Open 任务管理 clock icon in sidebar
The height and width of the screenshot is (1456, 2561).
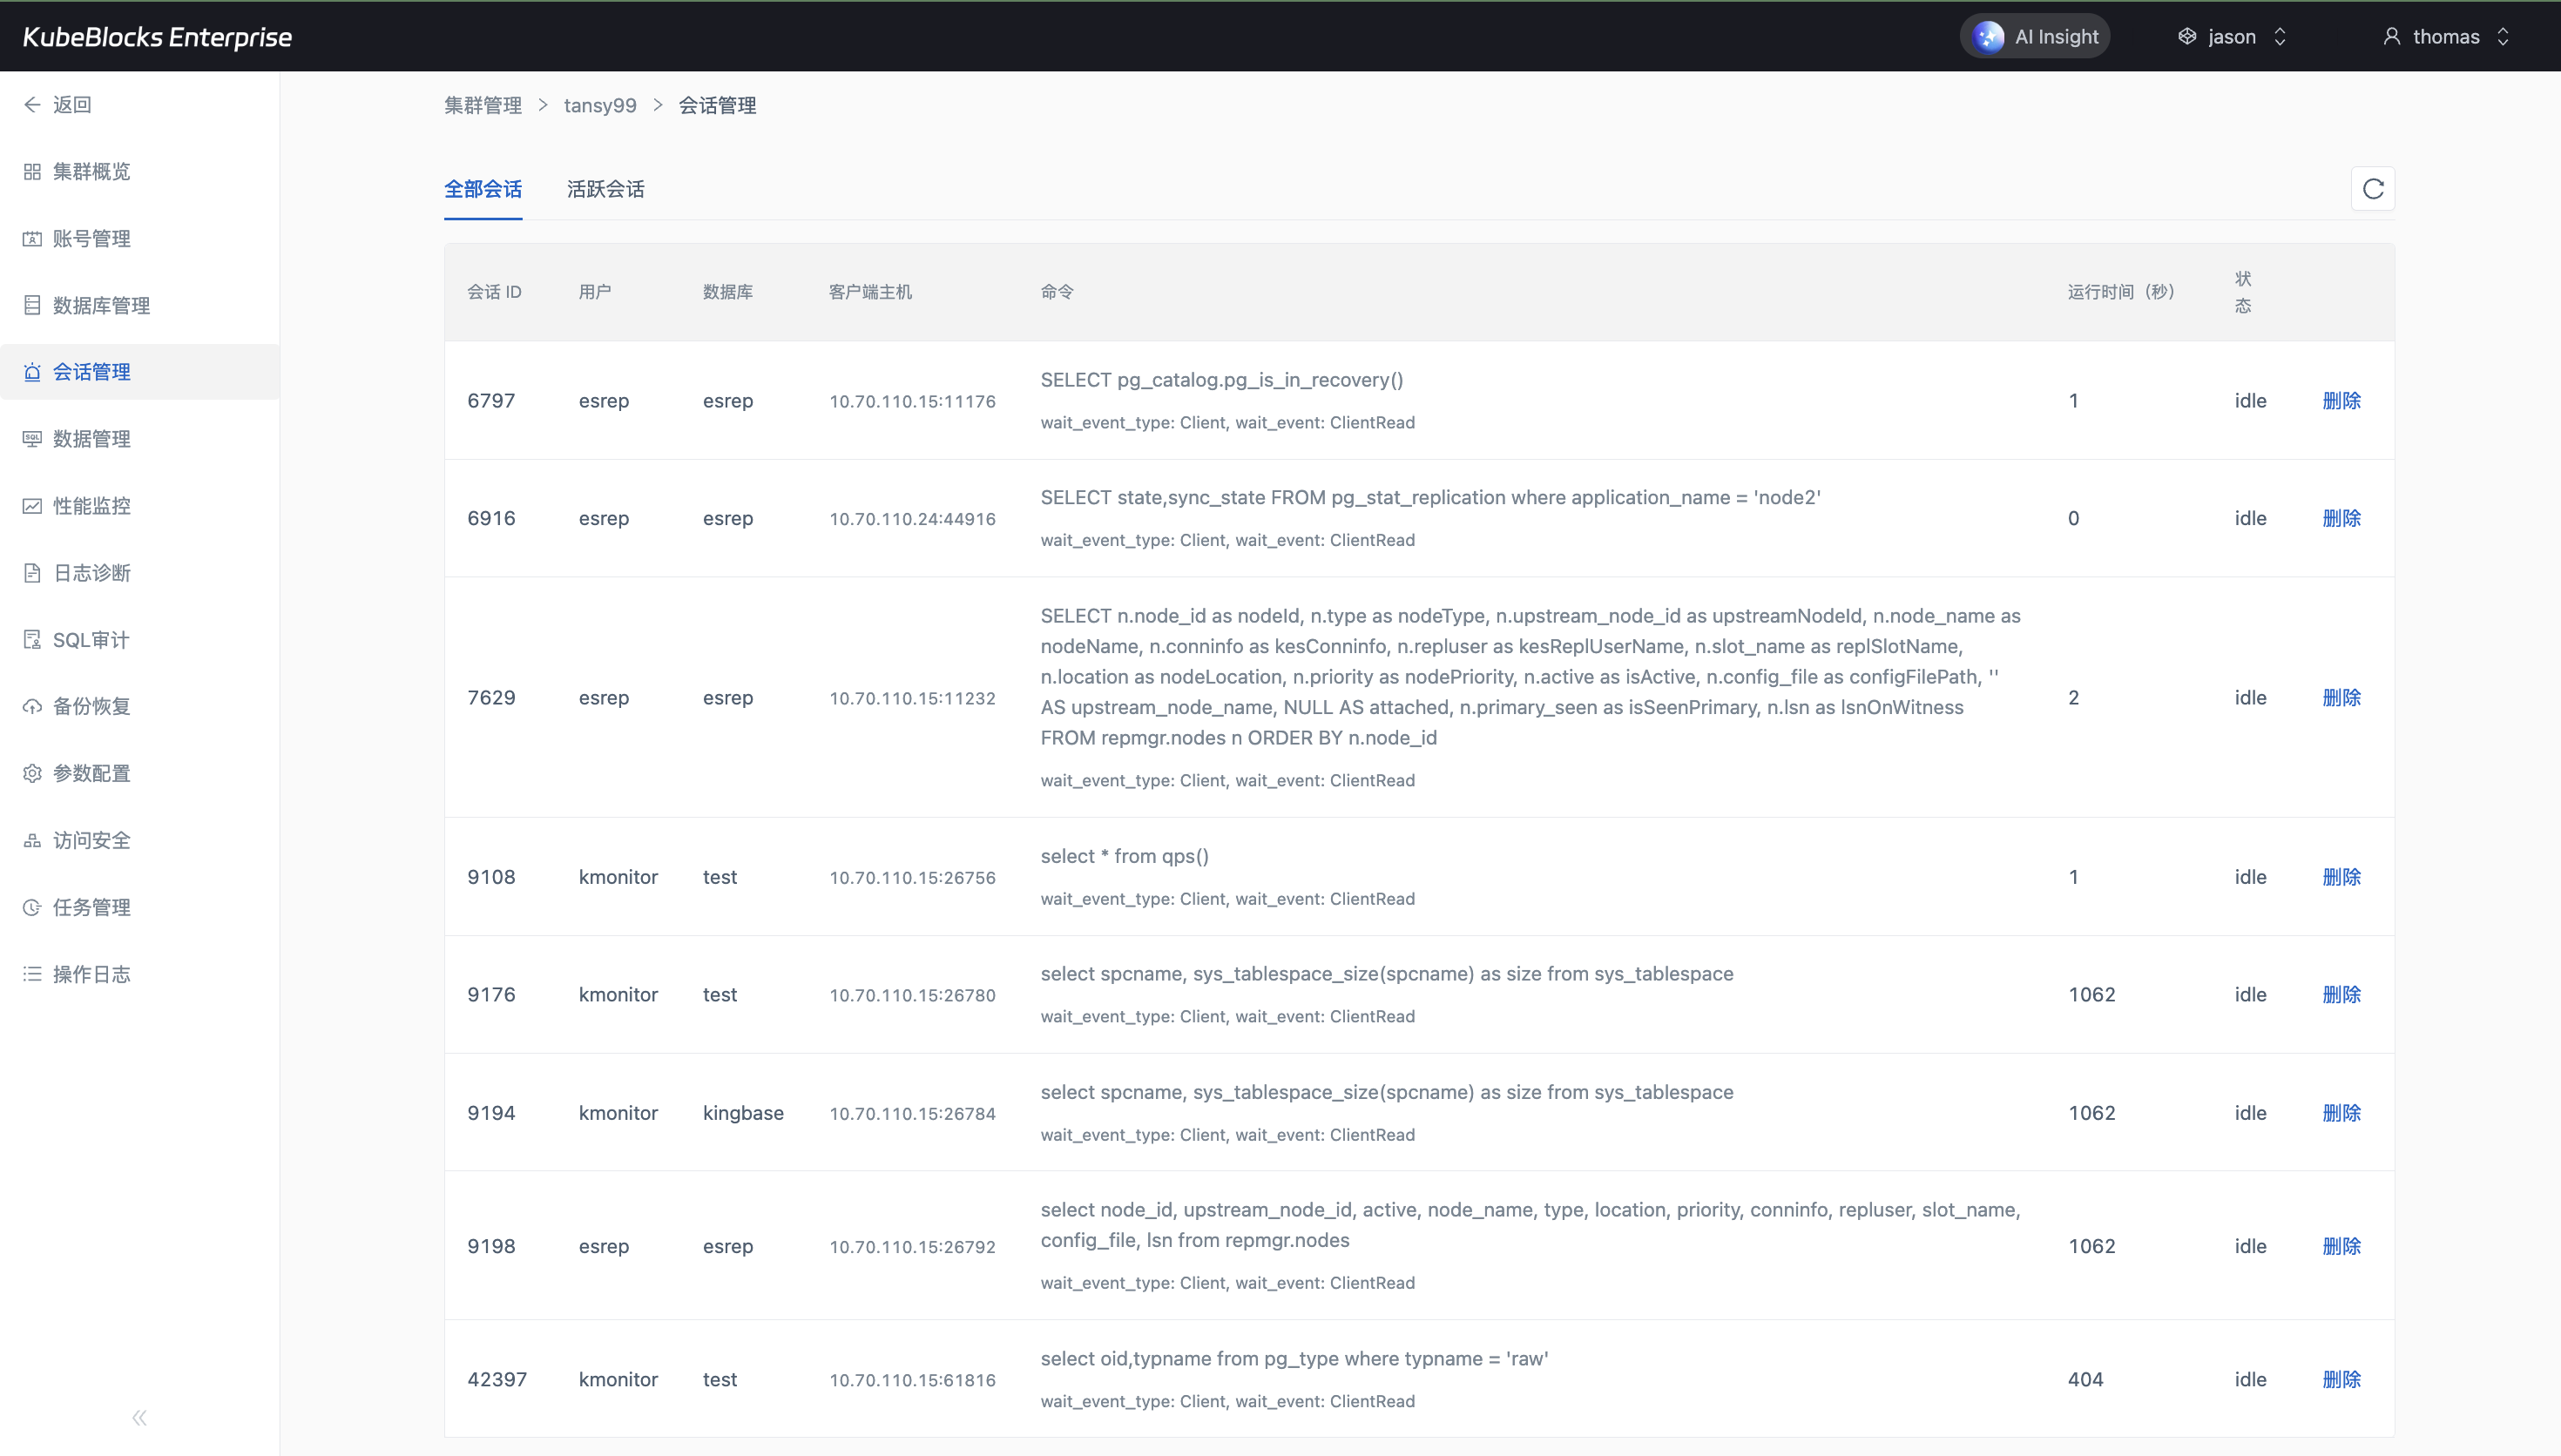(32, 908)
